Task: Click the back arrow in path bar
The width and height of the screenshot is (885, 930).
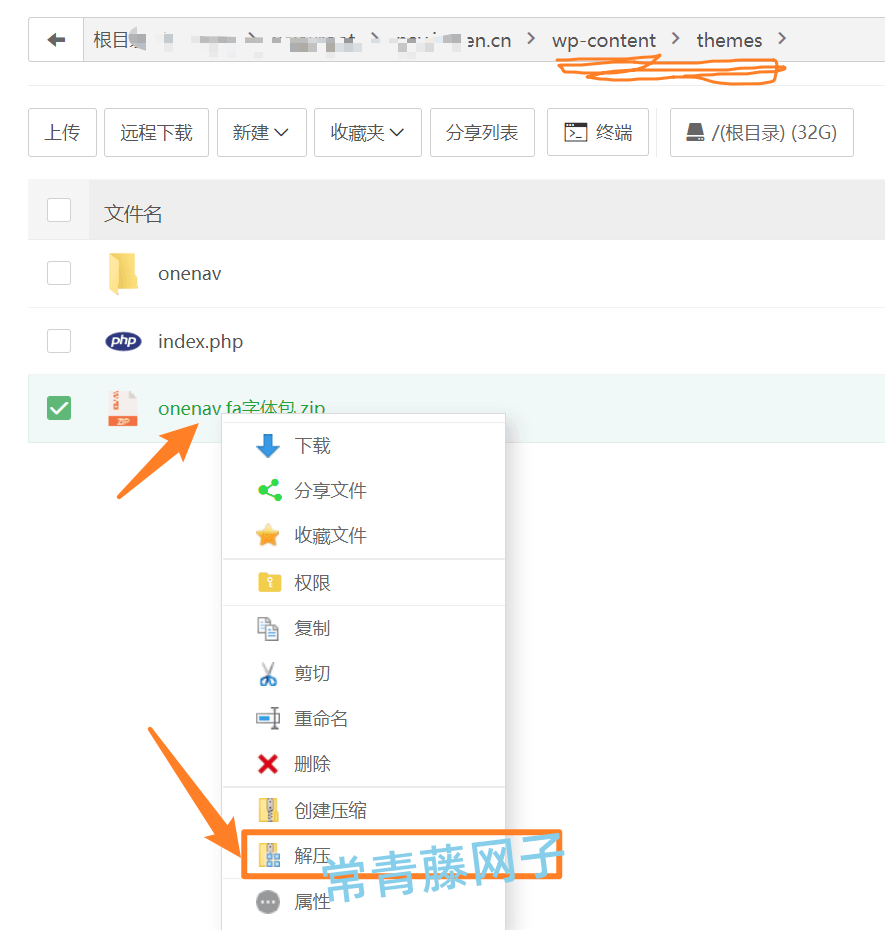Action: (56, 40)
